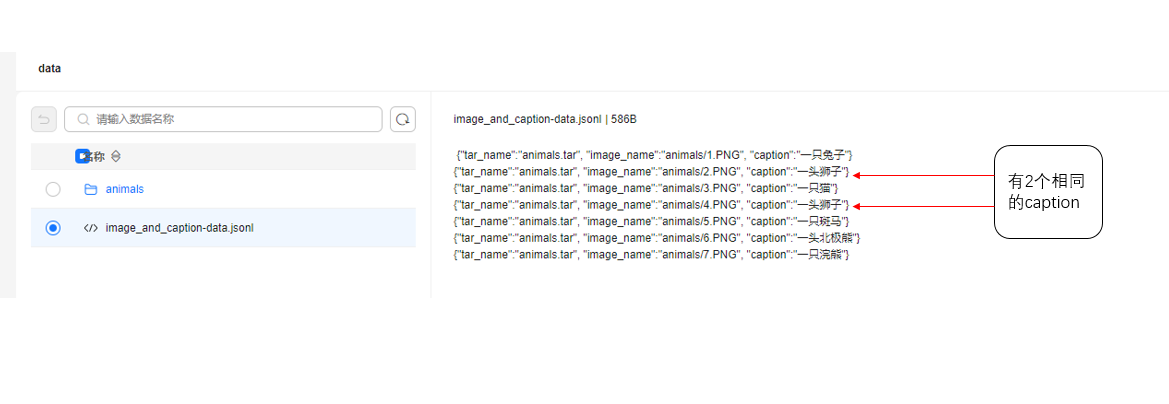Open image_and_caption-data.jsonl file name
This screenshot has height=404, width=1169.
click(x=180, y=228)
